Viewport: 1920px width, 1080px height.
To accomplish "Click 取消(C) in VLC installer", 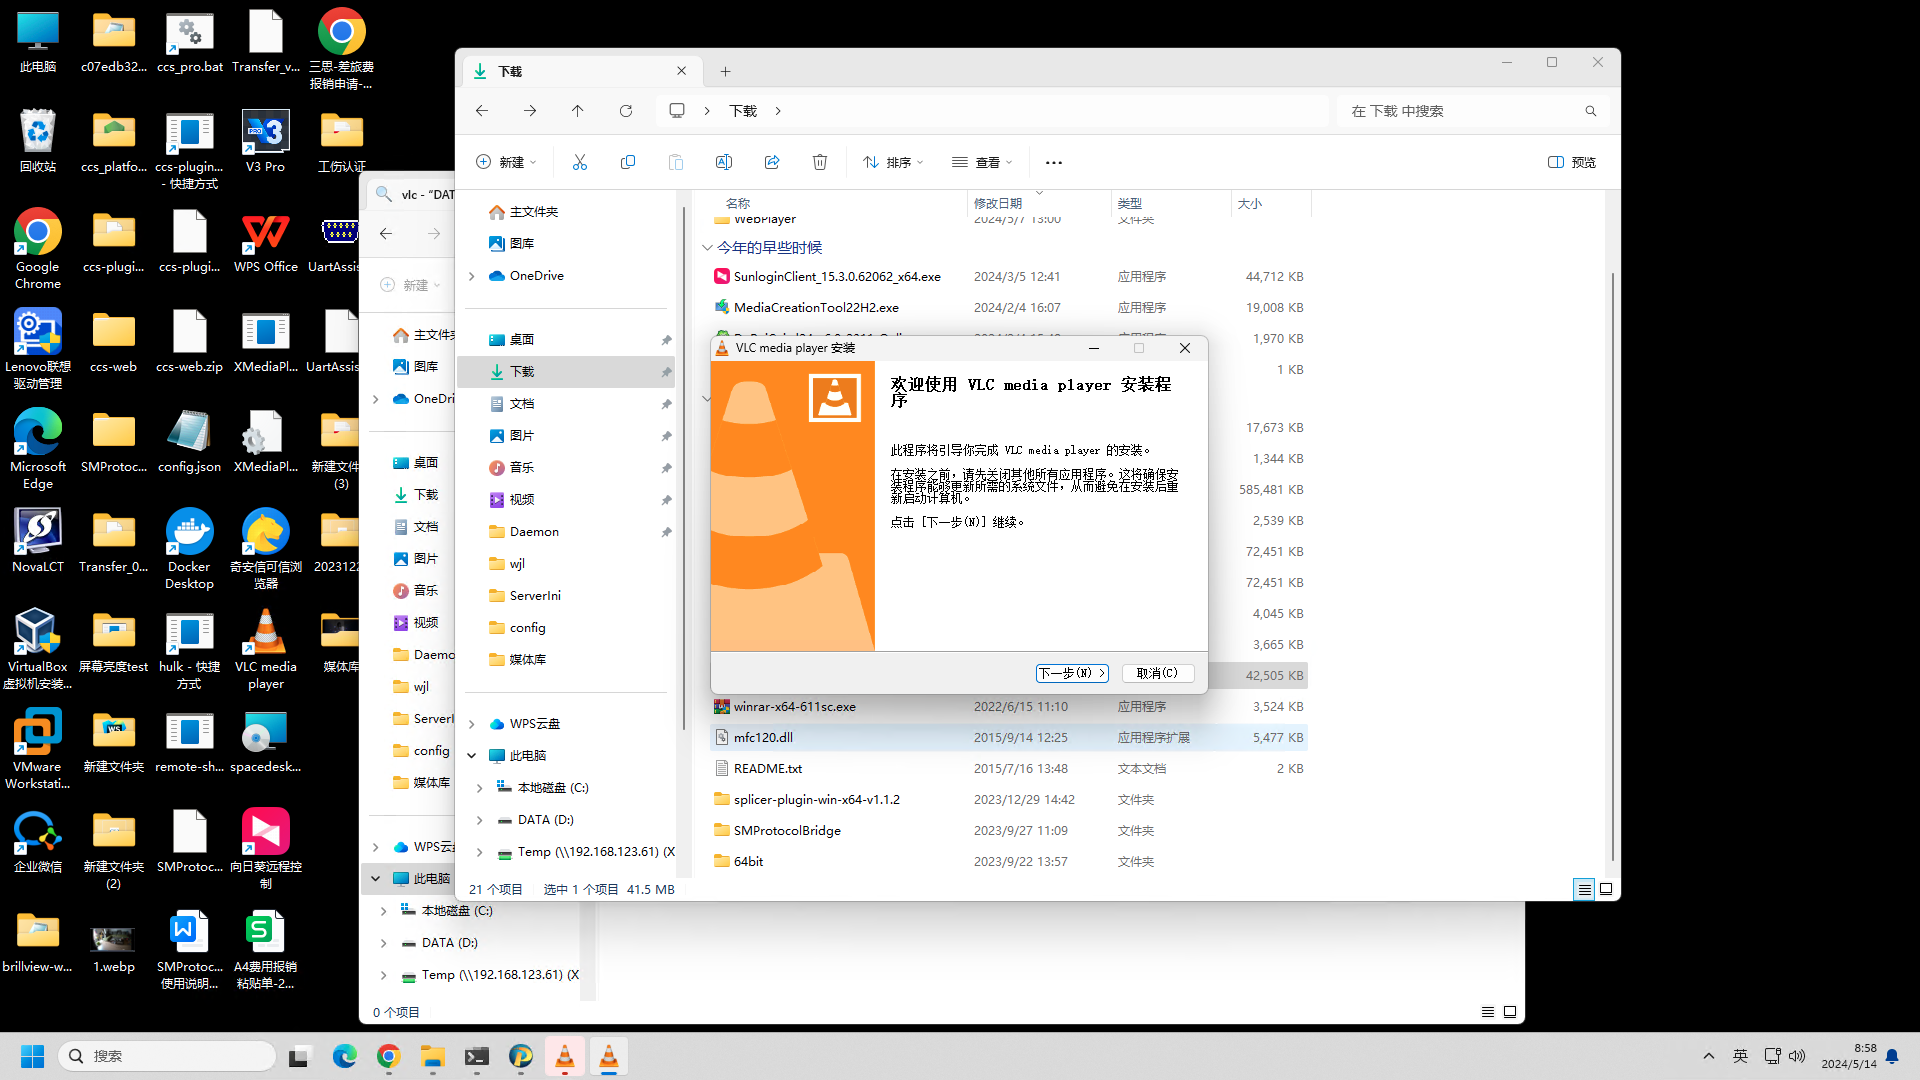I will click(x=1157, y=673).
